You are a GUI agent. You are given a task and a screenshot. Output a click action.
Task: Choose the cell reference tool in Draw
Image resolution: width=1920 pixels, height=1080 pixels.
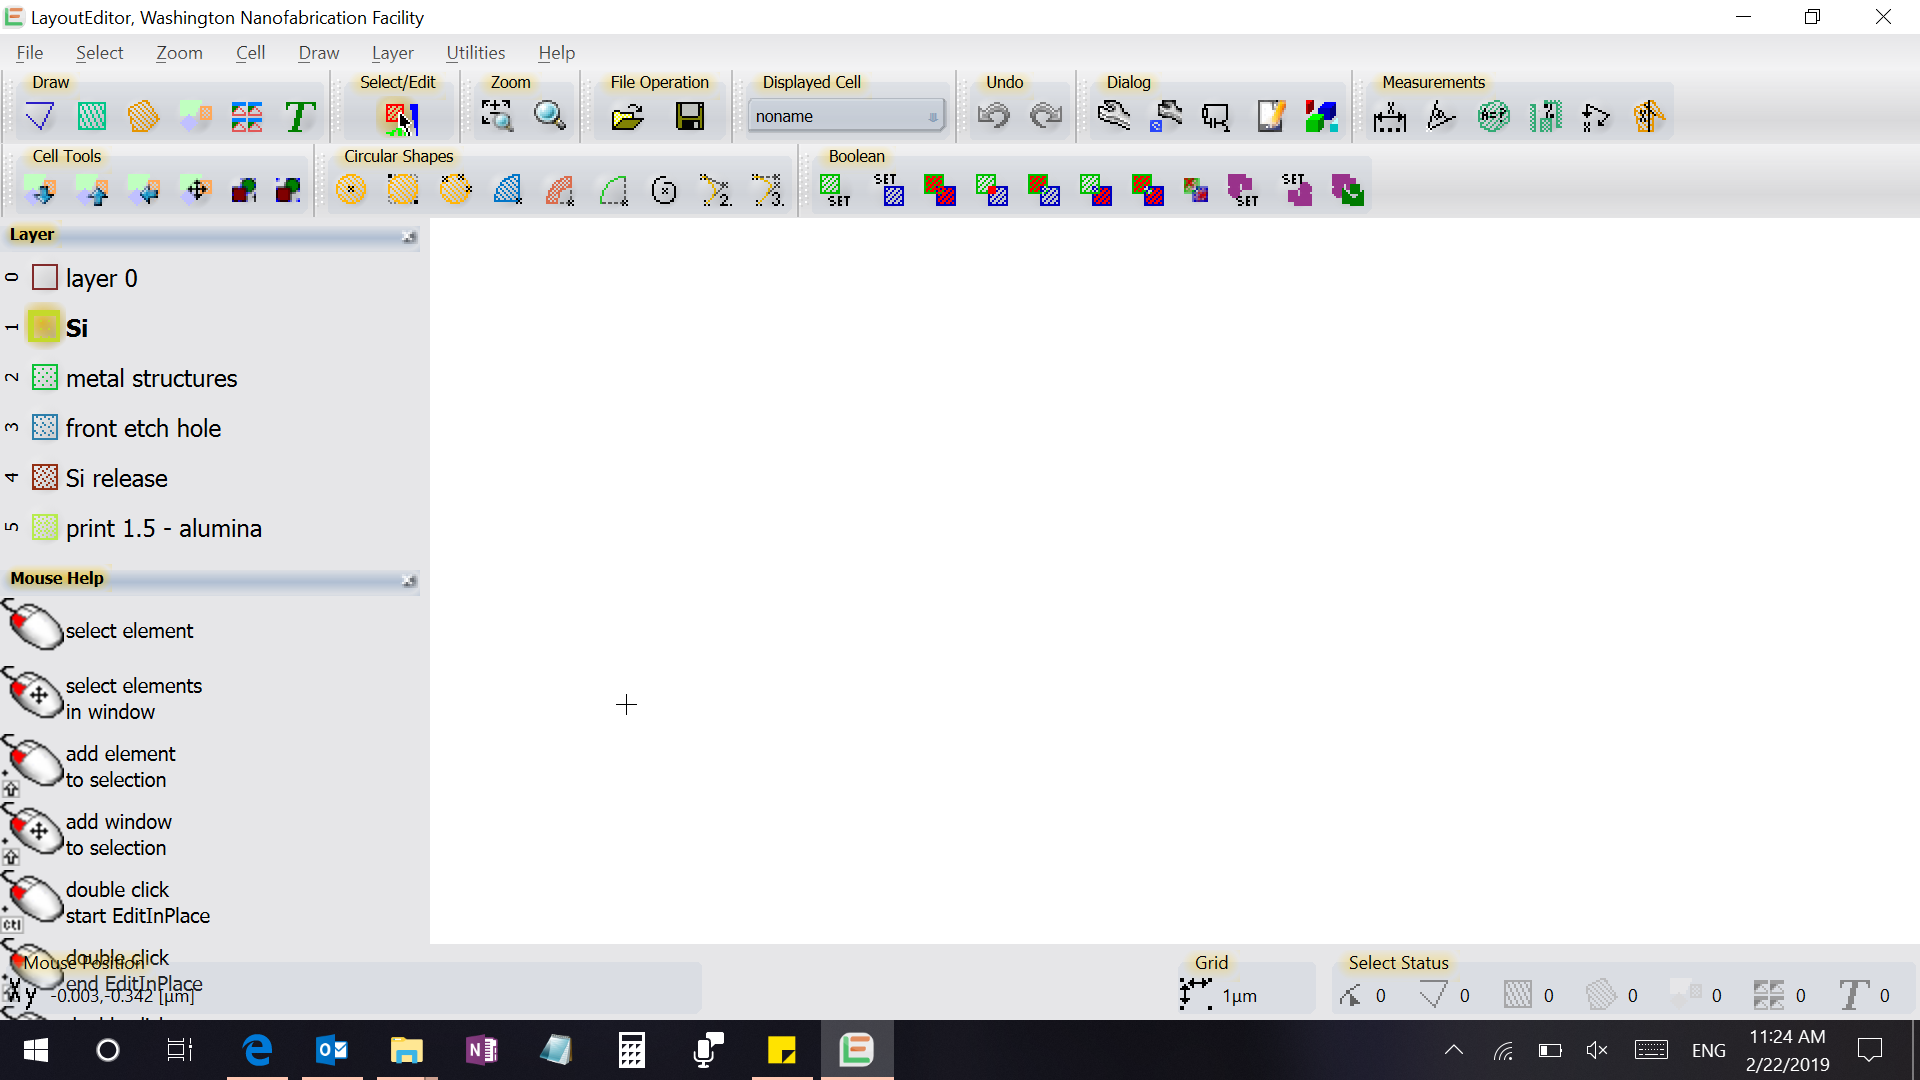click(x=195, y=116)
